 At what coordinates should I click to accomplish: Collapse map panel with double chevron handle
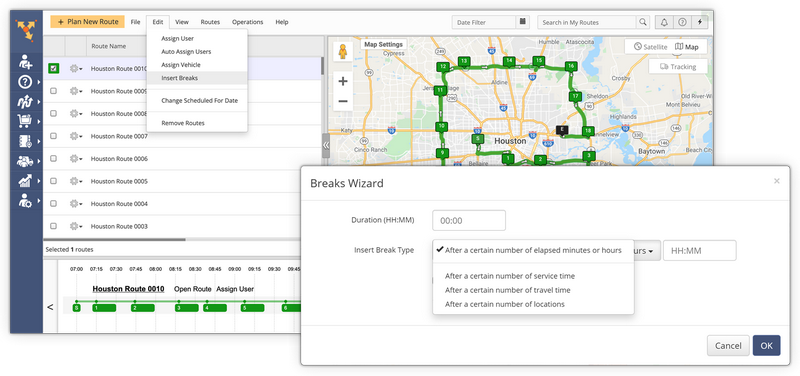click(x=326, y=145)
